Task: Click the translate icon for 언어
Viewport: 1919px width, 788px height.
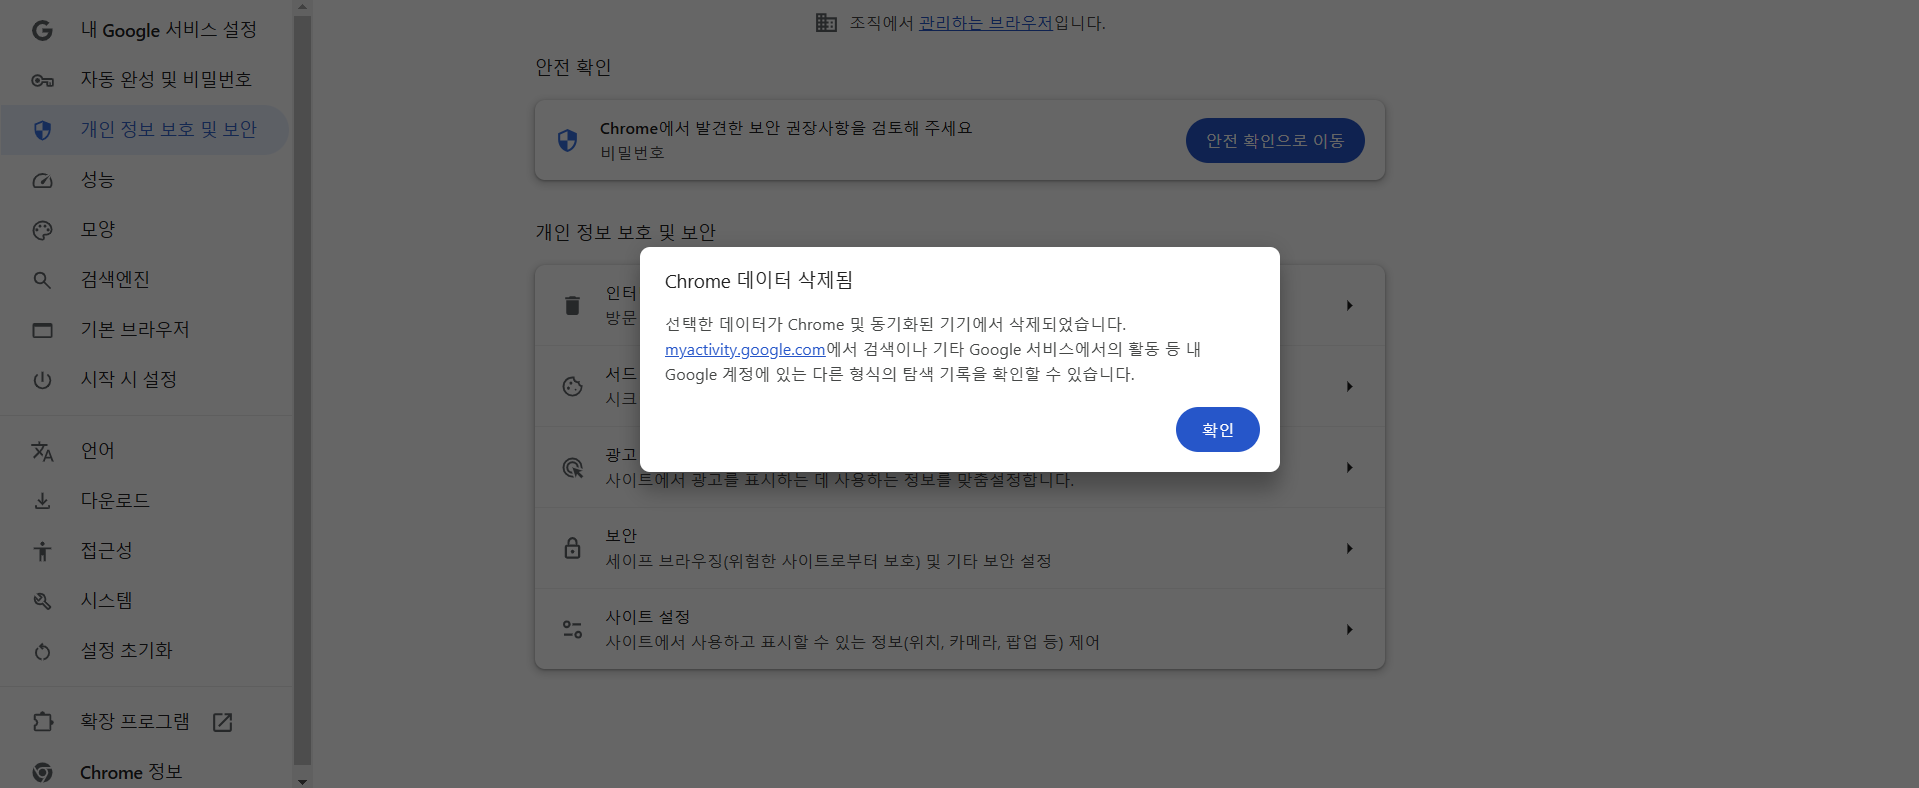Action: 42,451
